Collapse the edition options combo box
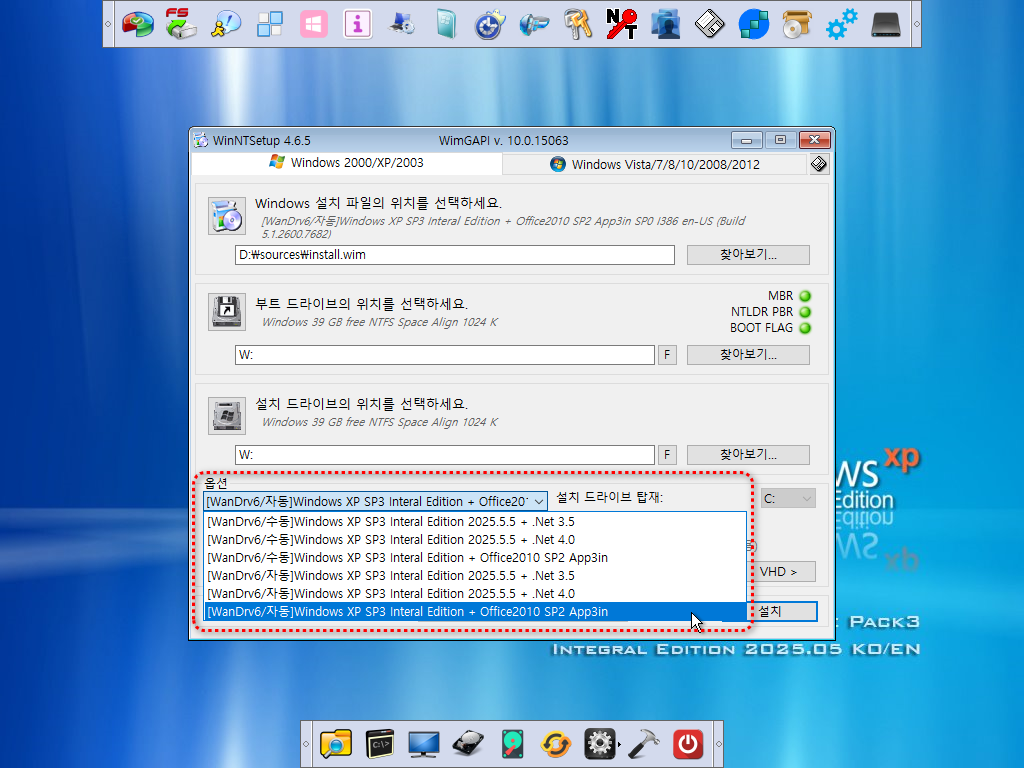Viewport: 1024px width, 768px height. coord(539,502)
